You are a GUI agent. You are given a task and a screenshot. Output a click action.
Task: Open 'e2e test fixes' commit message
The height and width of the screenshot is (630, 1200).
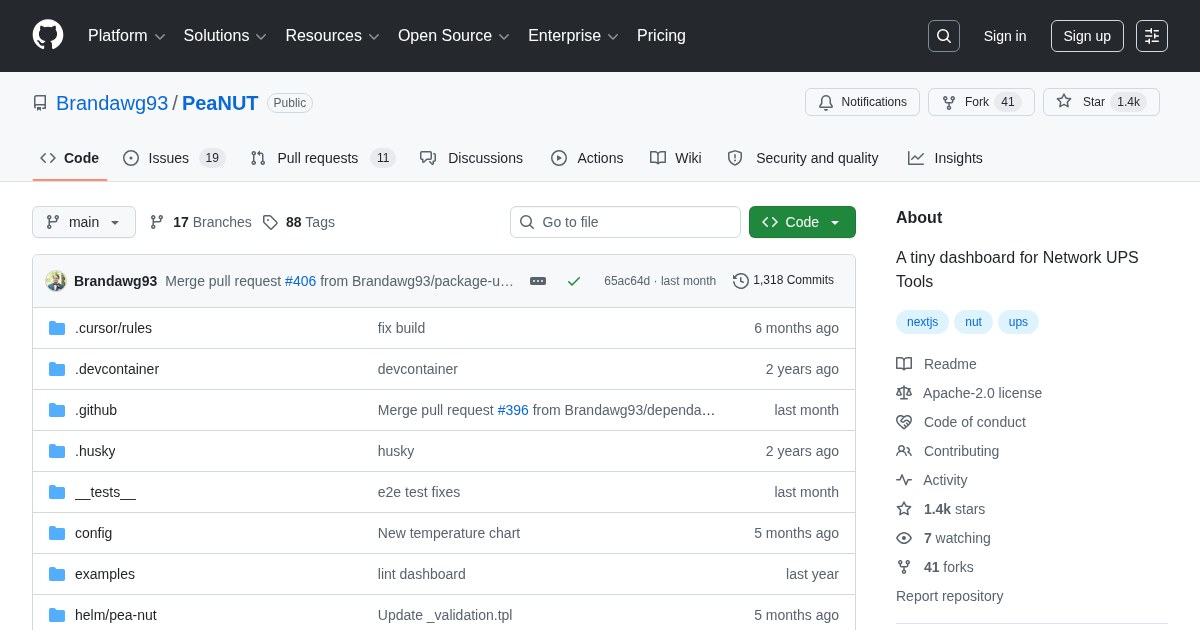419,492
